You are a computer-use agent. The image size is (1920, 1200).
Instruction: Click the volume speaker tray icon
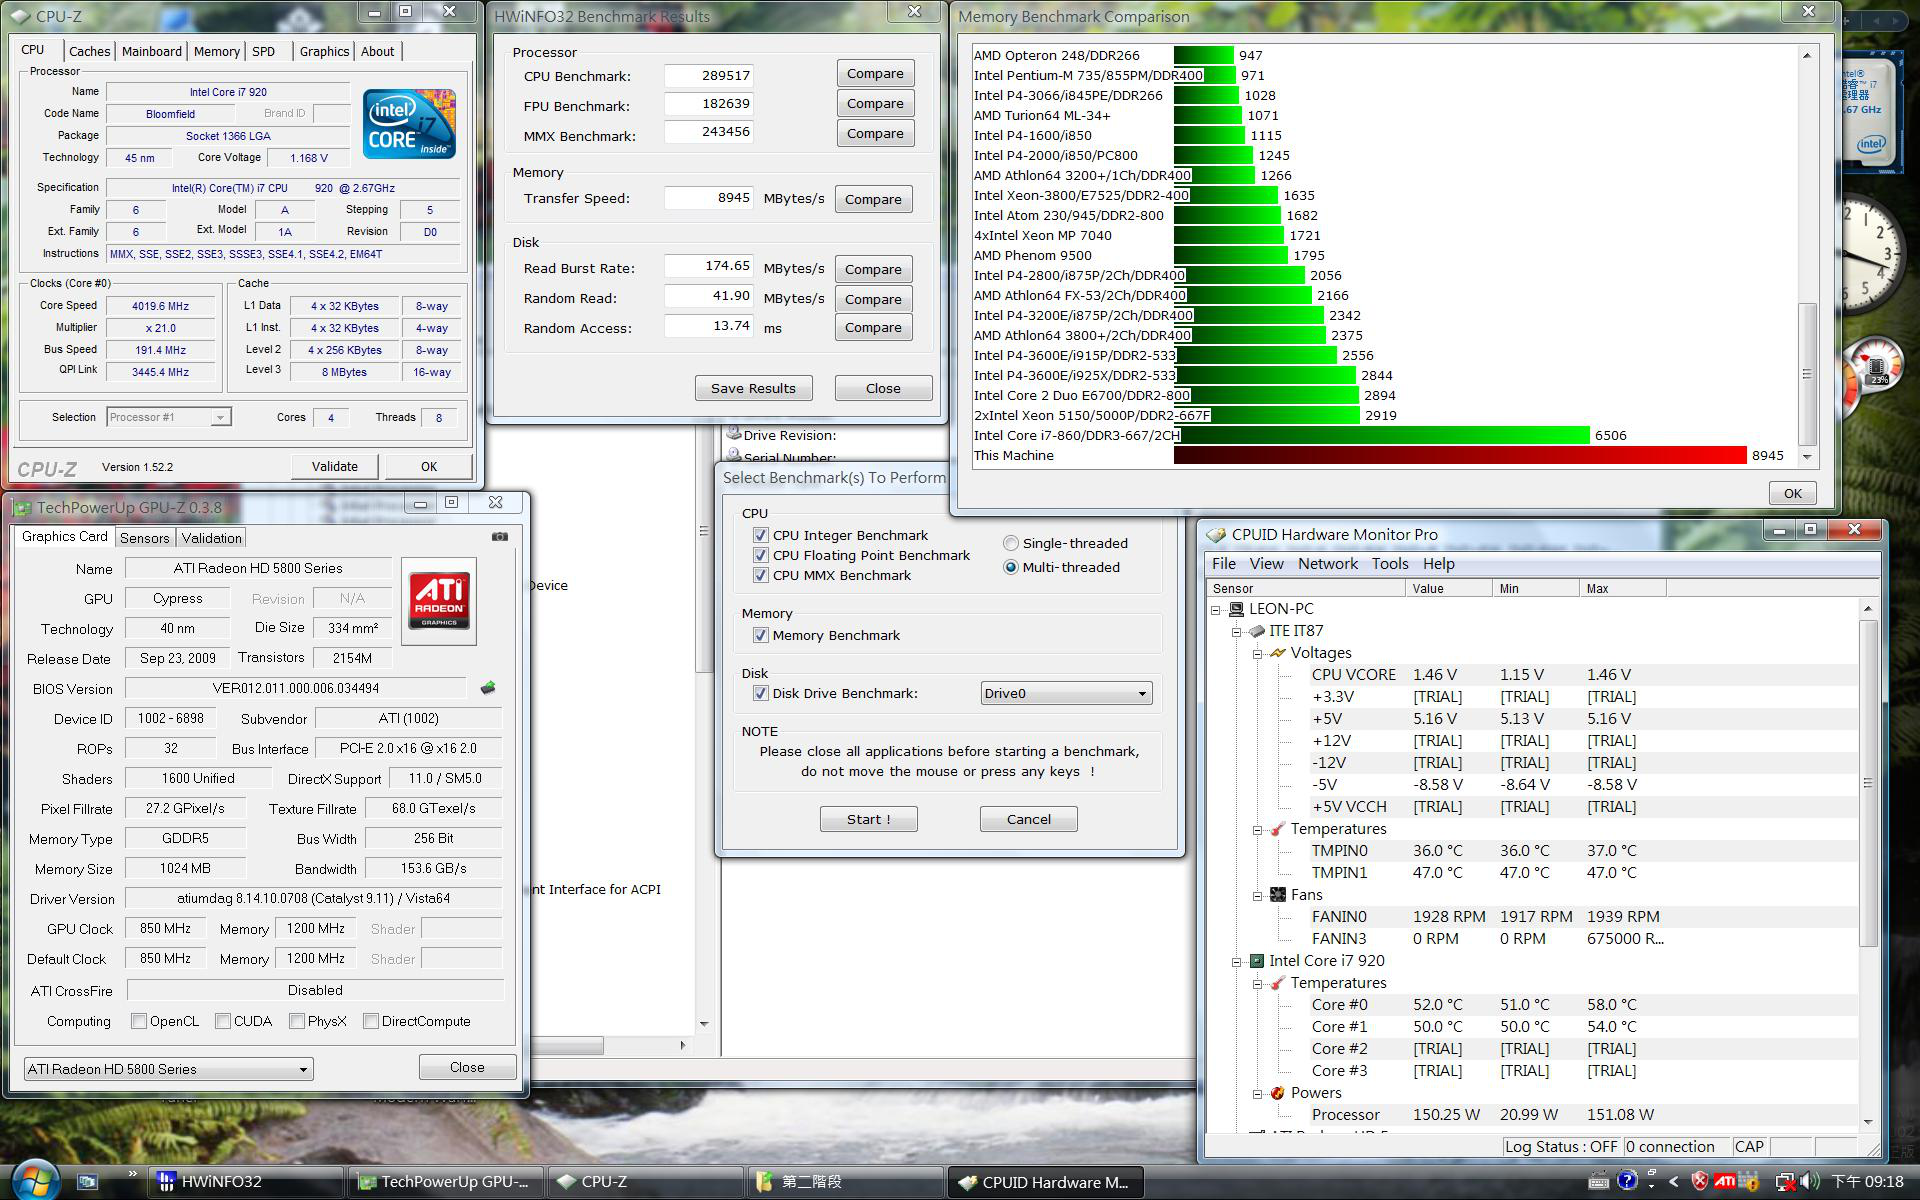coord(1808,1182)
